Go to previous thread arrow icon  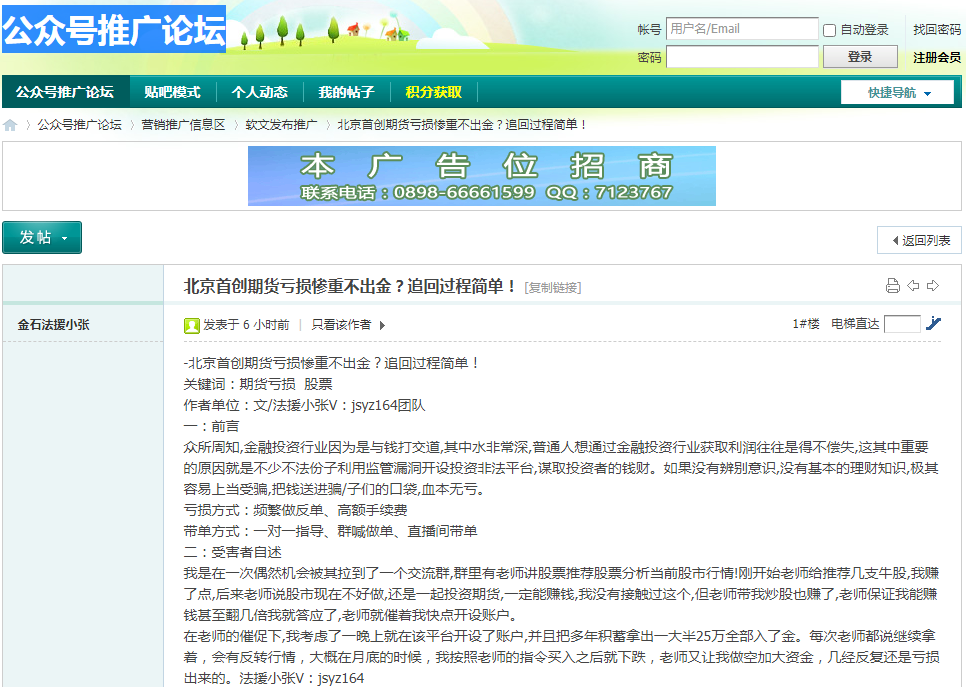tap(913, 285)
